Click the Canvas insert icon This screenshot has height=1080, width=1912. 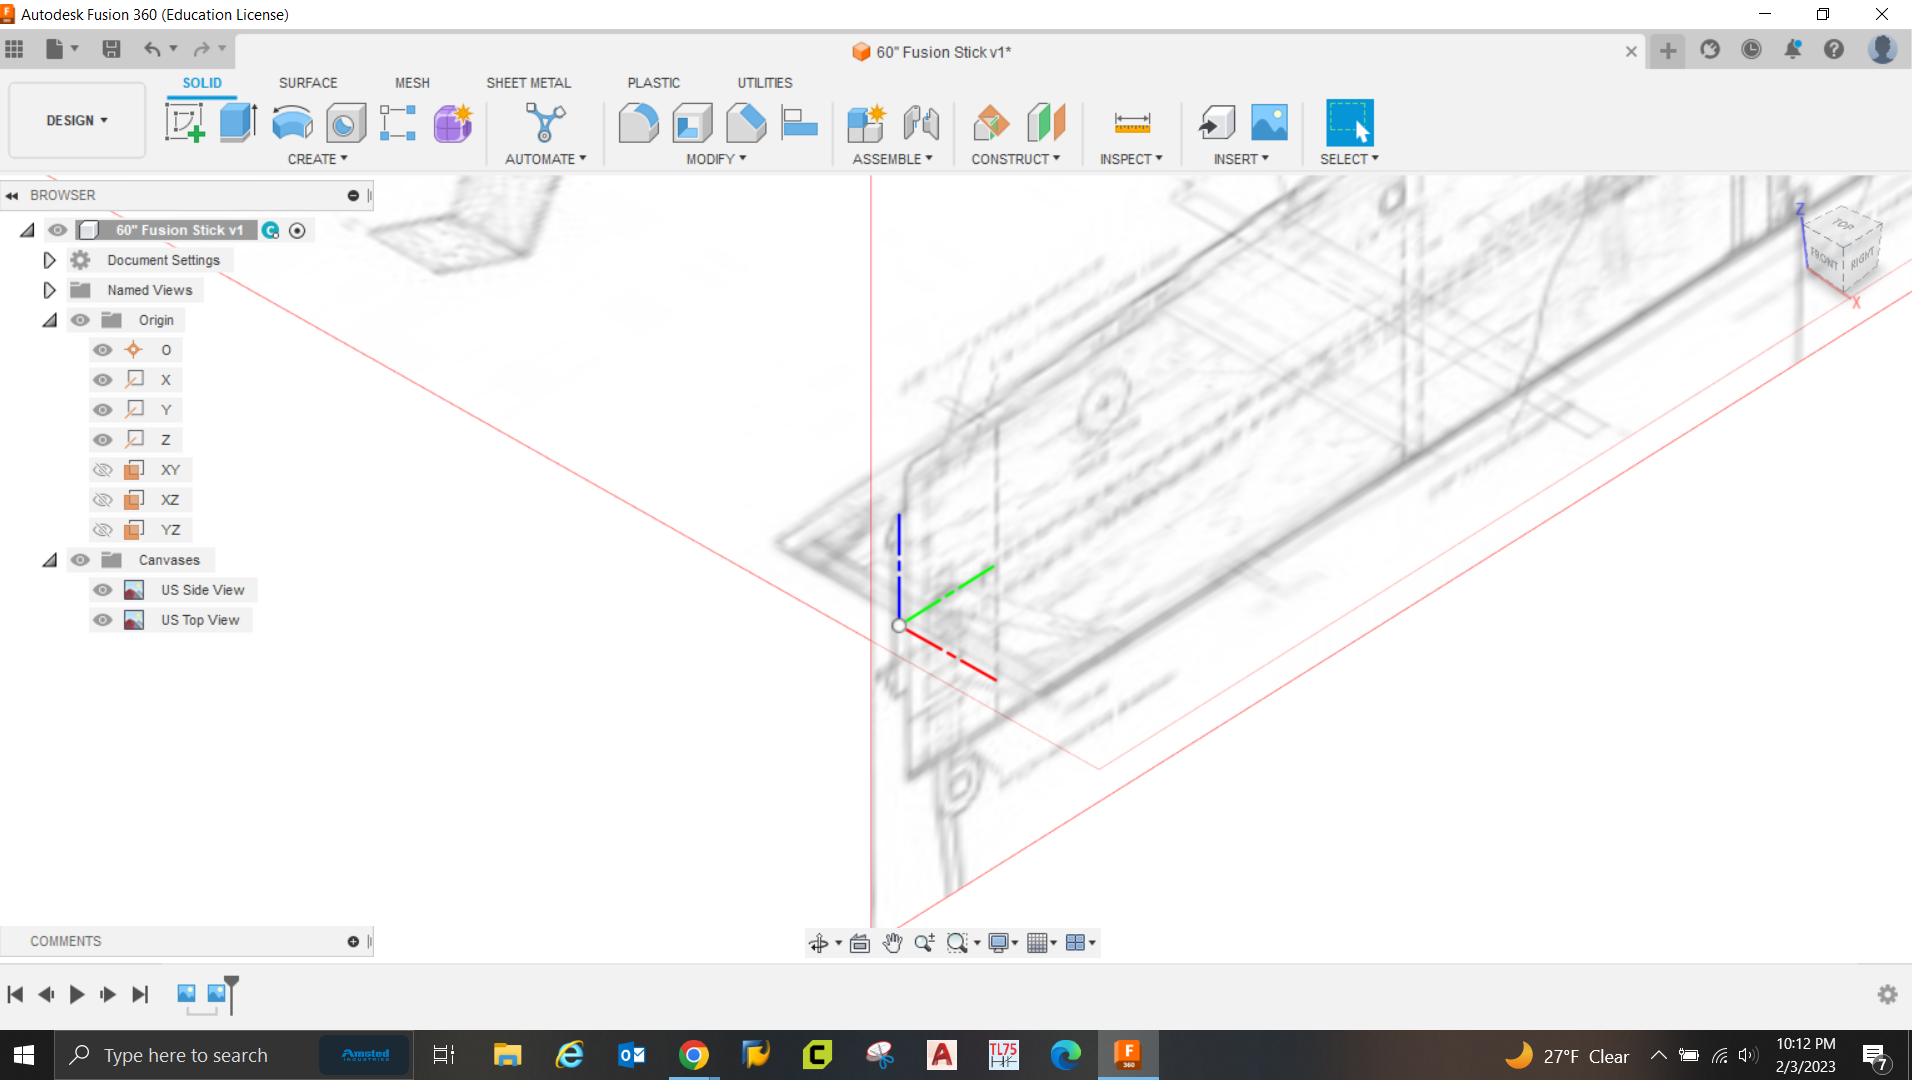point(1269,121)
